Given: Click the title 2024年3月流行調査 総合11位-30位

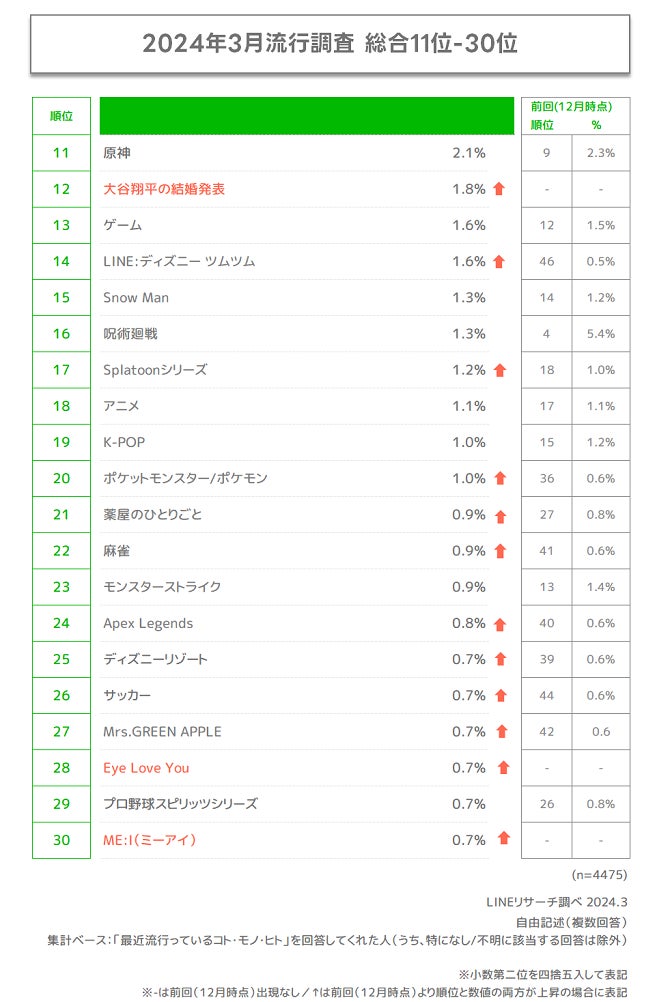Looking at the screenshot, I should pyautogui.click(x=330, y=43).
